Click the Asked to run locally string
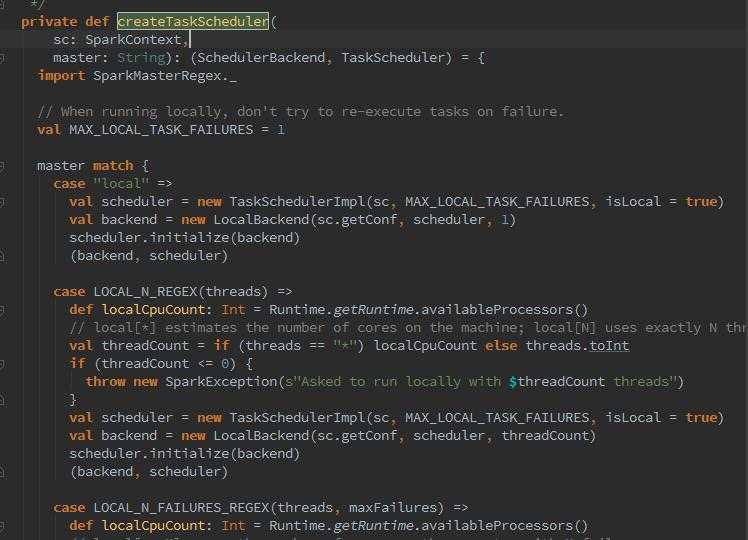The width and height of the screenshot is (748, 540). 481,382
